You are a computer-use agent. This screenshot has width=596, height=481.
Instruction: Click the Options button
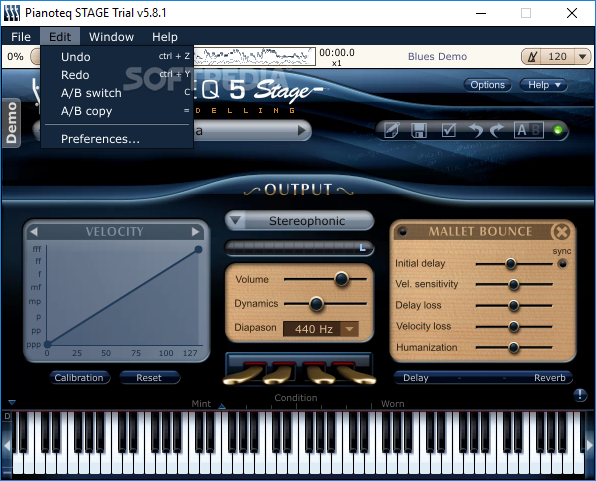[487, 85]
